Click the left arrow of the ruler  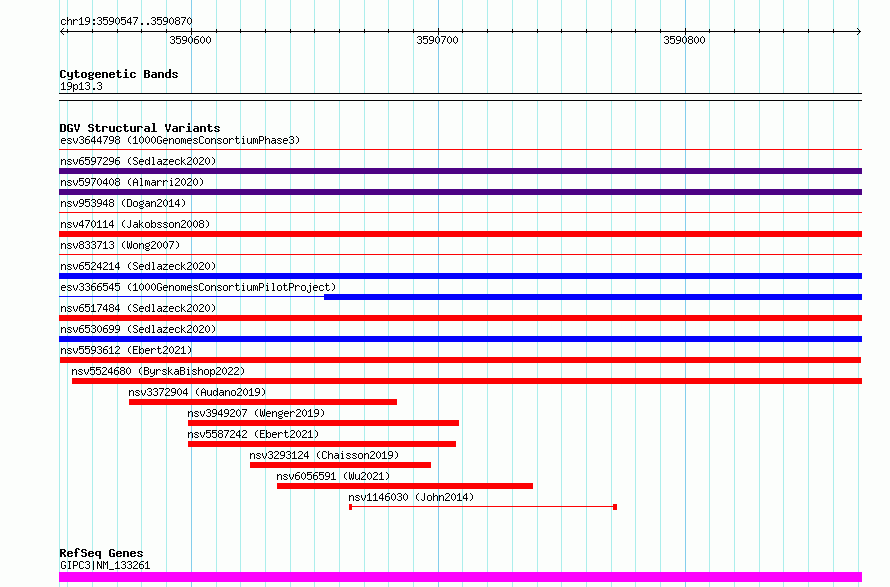click(x=62, y=32)
